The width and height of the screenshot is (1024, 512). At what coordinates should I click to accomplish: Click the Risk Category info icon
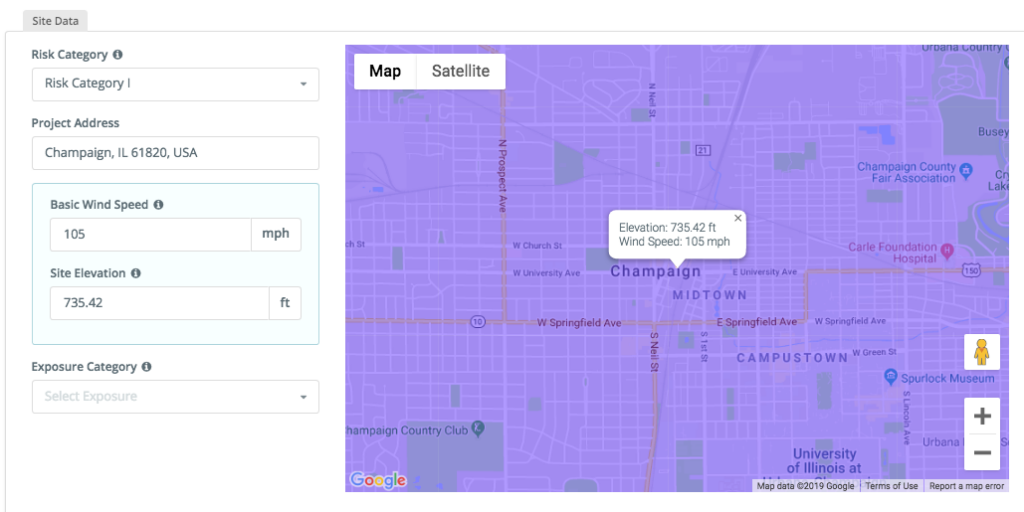click(118, 55)
